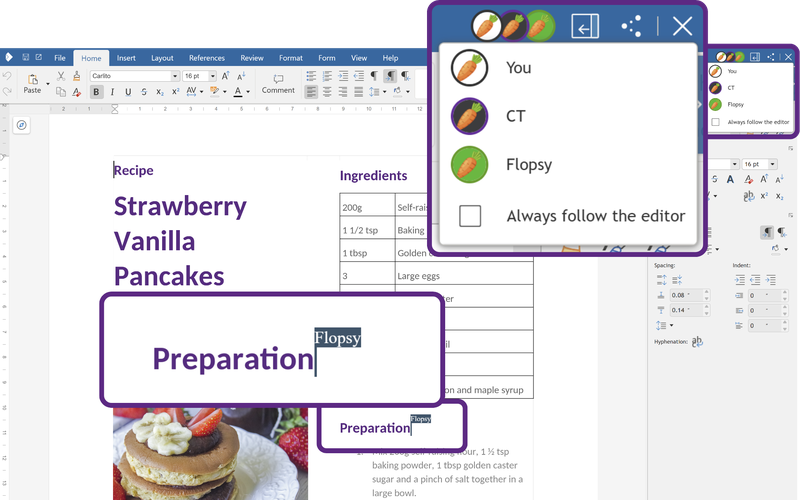Switch to the Insert tab

coord(126,58)
